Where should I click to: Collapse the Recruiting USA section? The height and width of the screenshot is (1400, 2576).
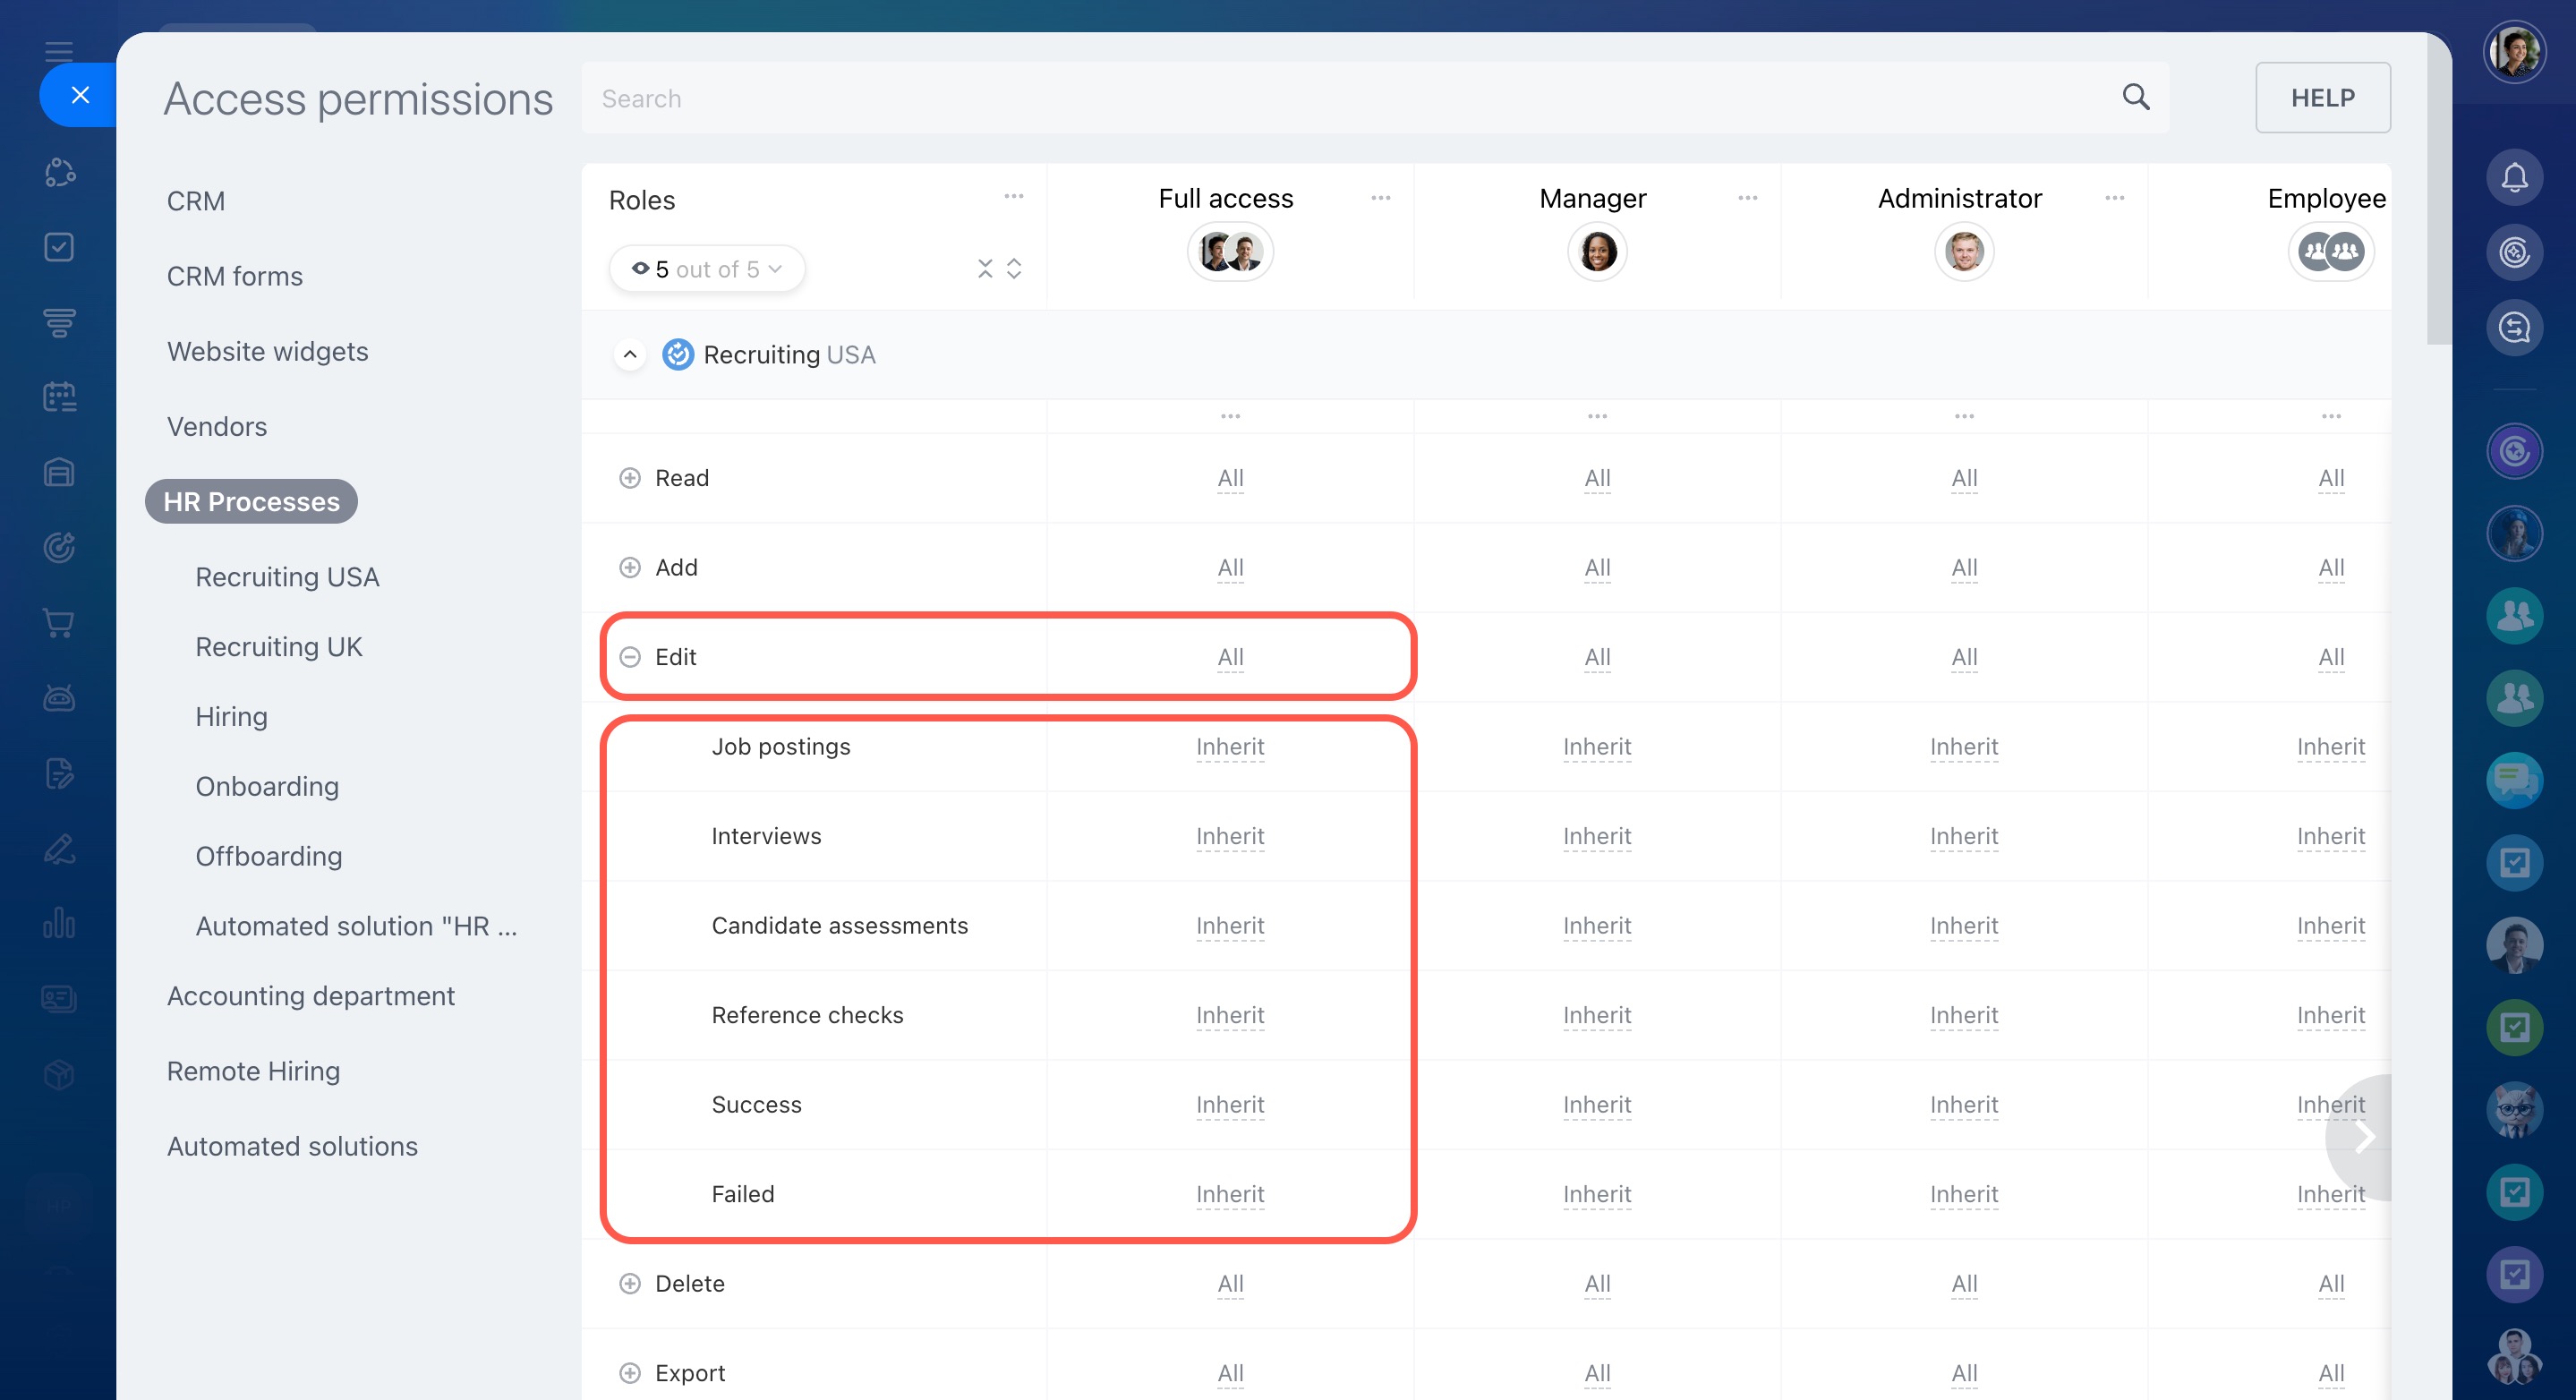click(630, 355)
